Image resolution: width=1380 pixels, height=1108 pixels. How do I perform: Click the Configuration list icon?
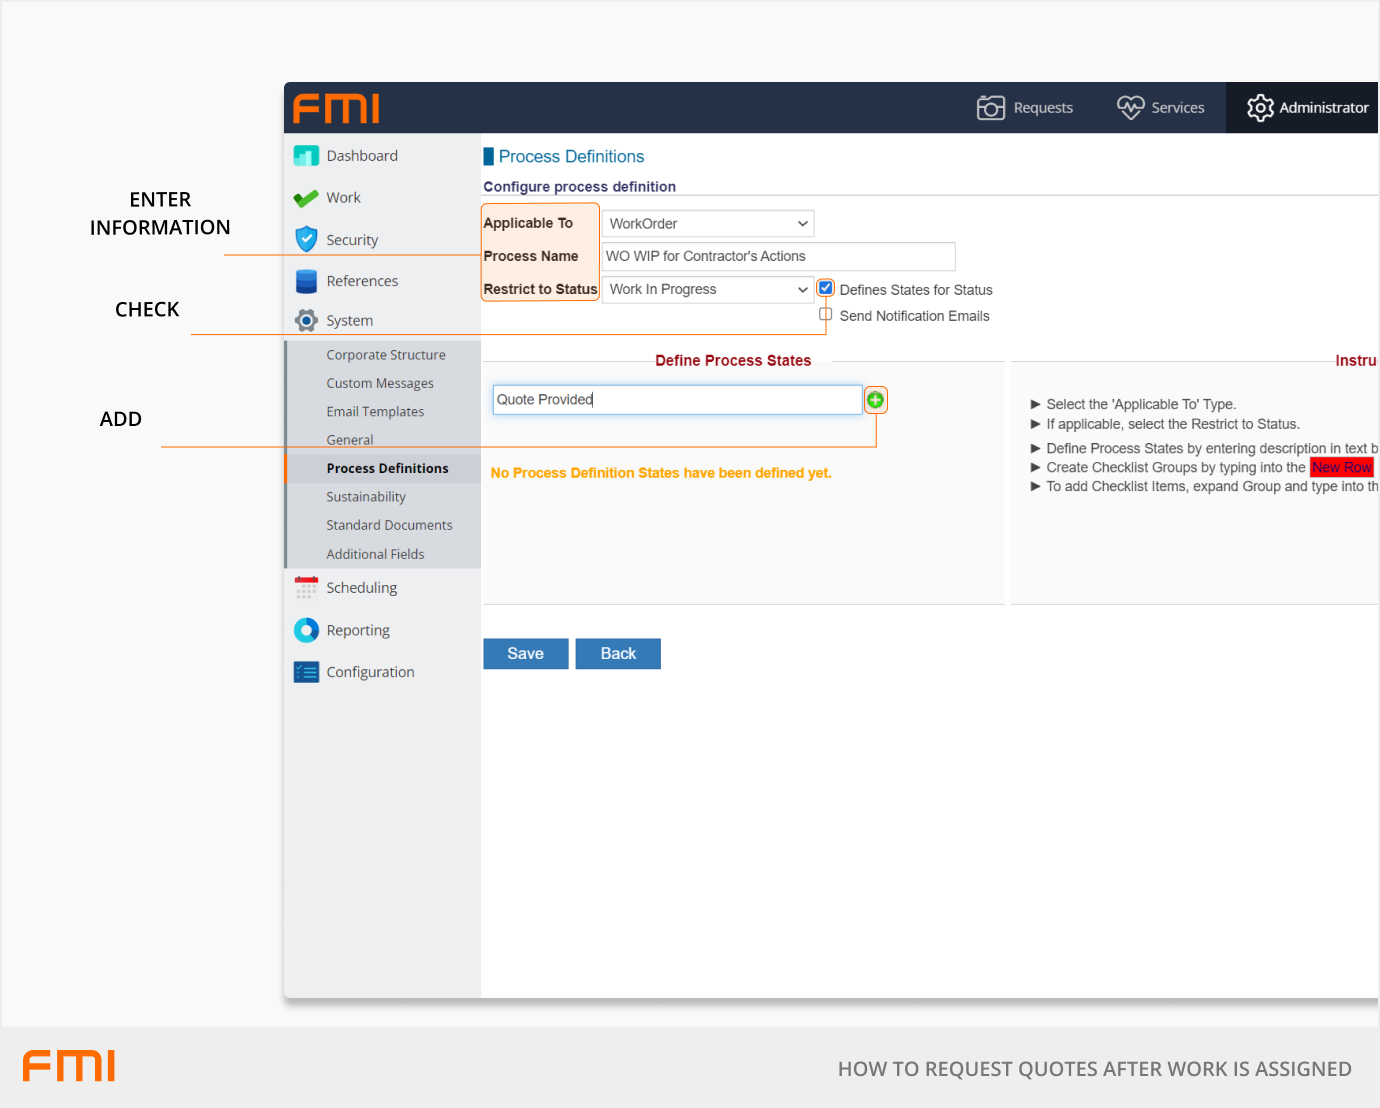(x=306, y=672)
